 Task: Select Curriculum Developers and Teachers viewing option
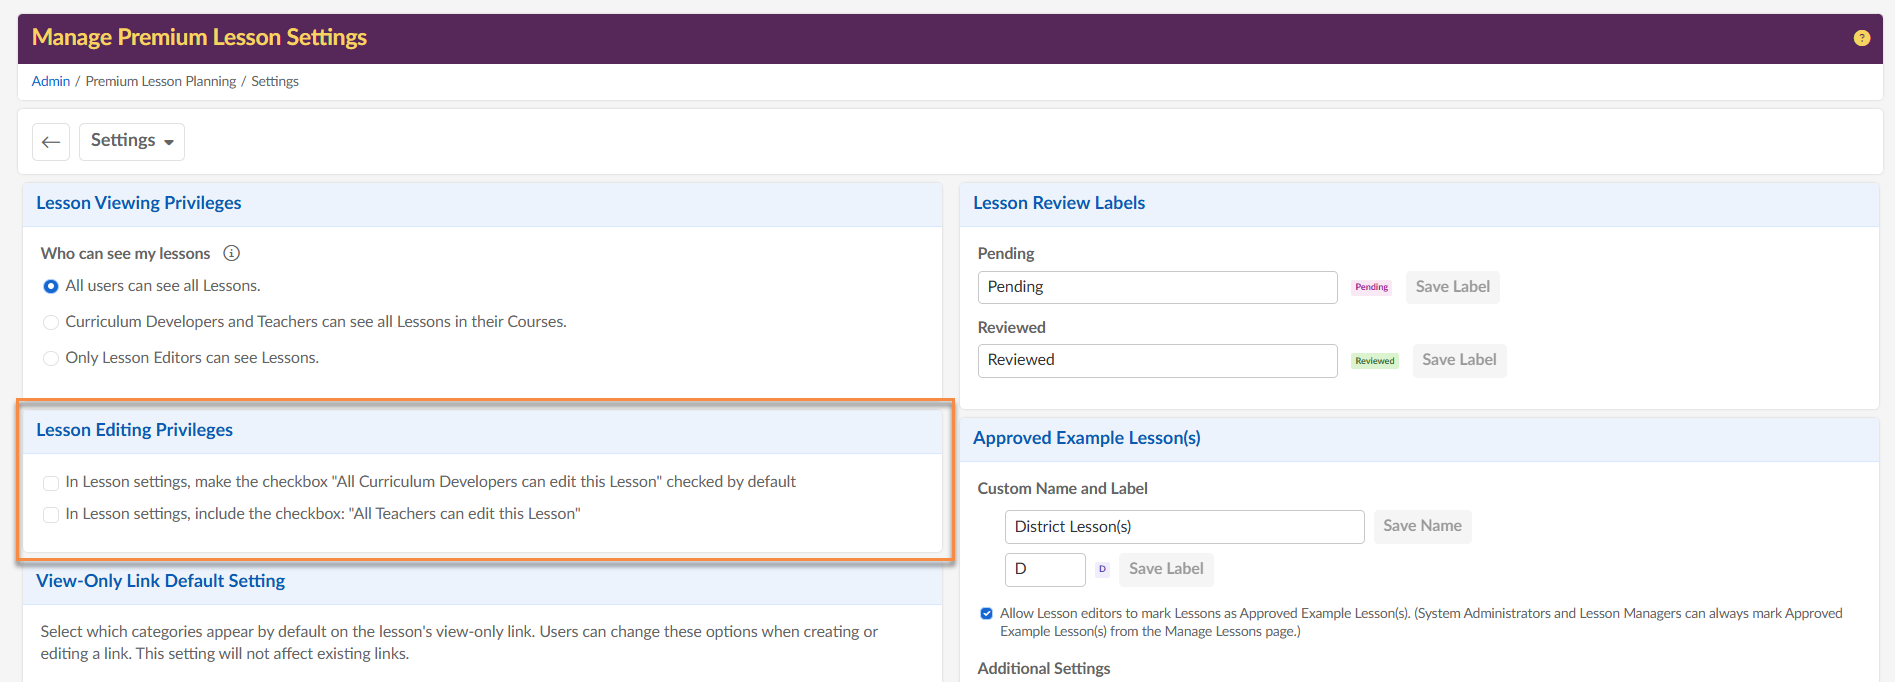[51, 322]
